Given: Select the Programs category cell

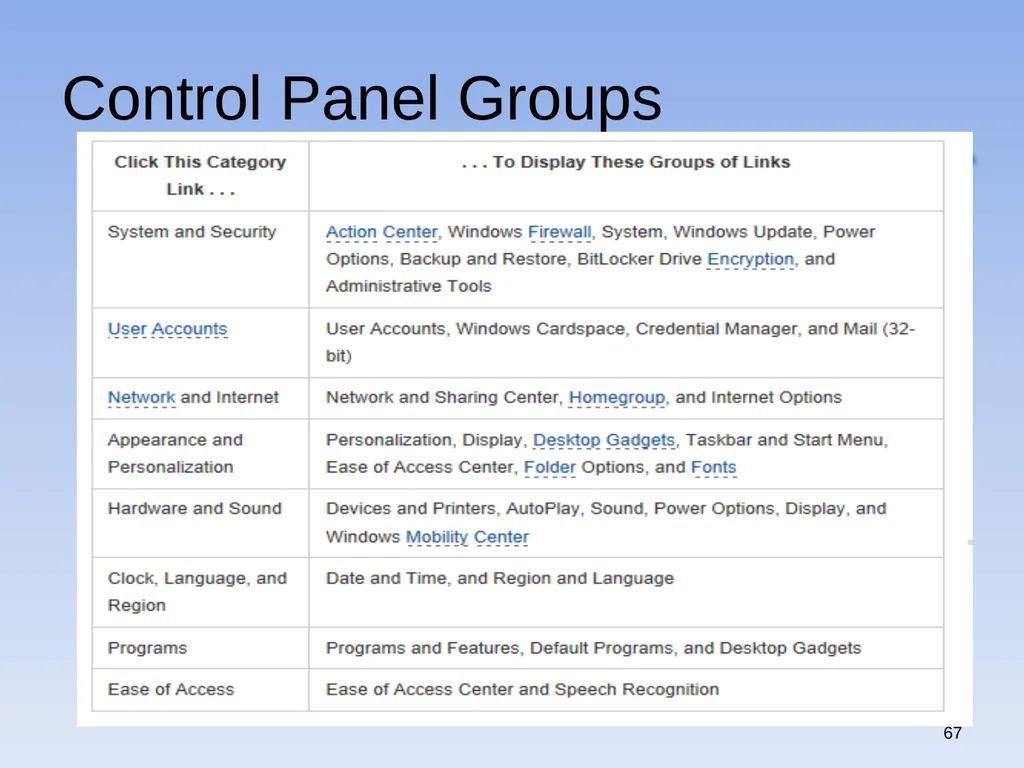Looking at the screenshot, I should (200, 648).
